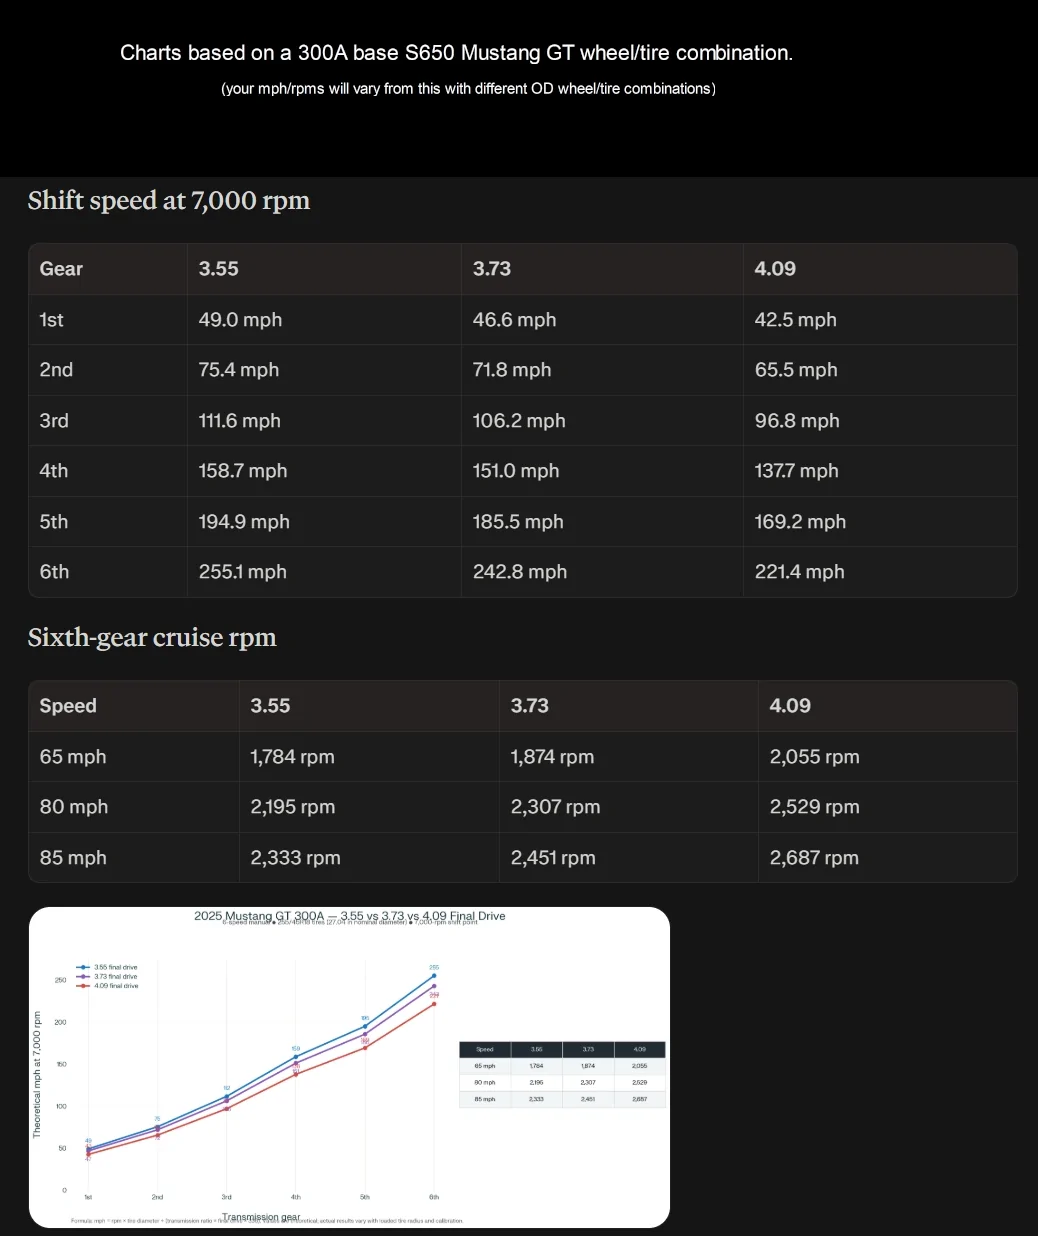Click the Gear column header in shift speed table
This screenshot has width=1038, height=1236.
click(61, 269)
